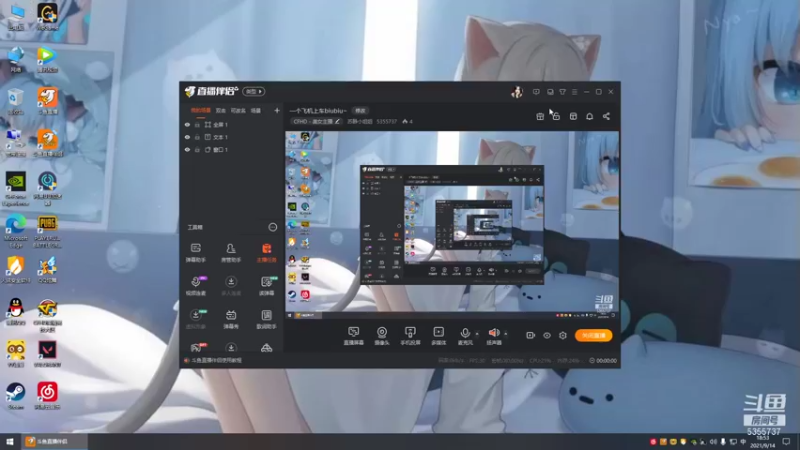Toggle the preview eye icon in bottom bar
Screen dimensions: 800x450
[546, 335]
